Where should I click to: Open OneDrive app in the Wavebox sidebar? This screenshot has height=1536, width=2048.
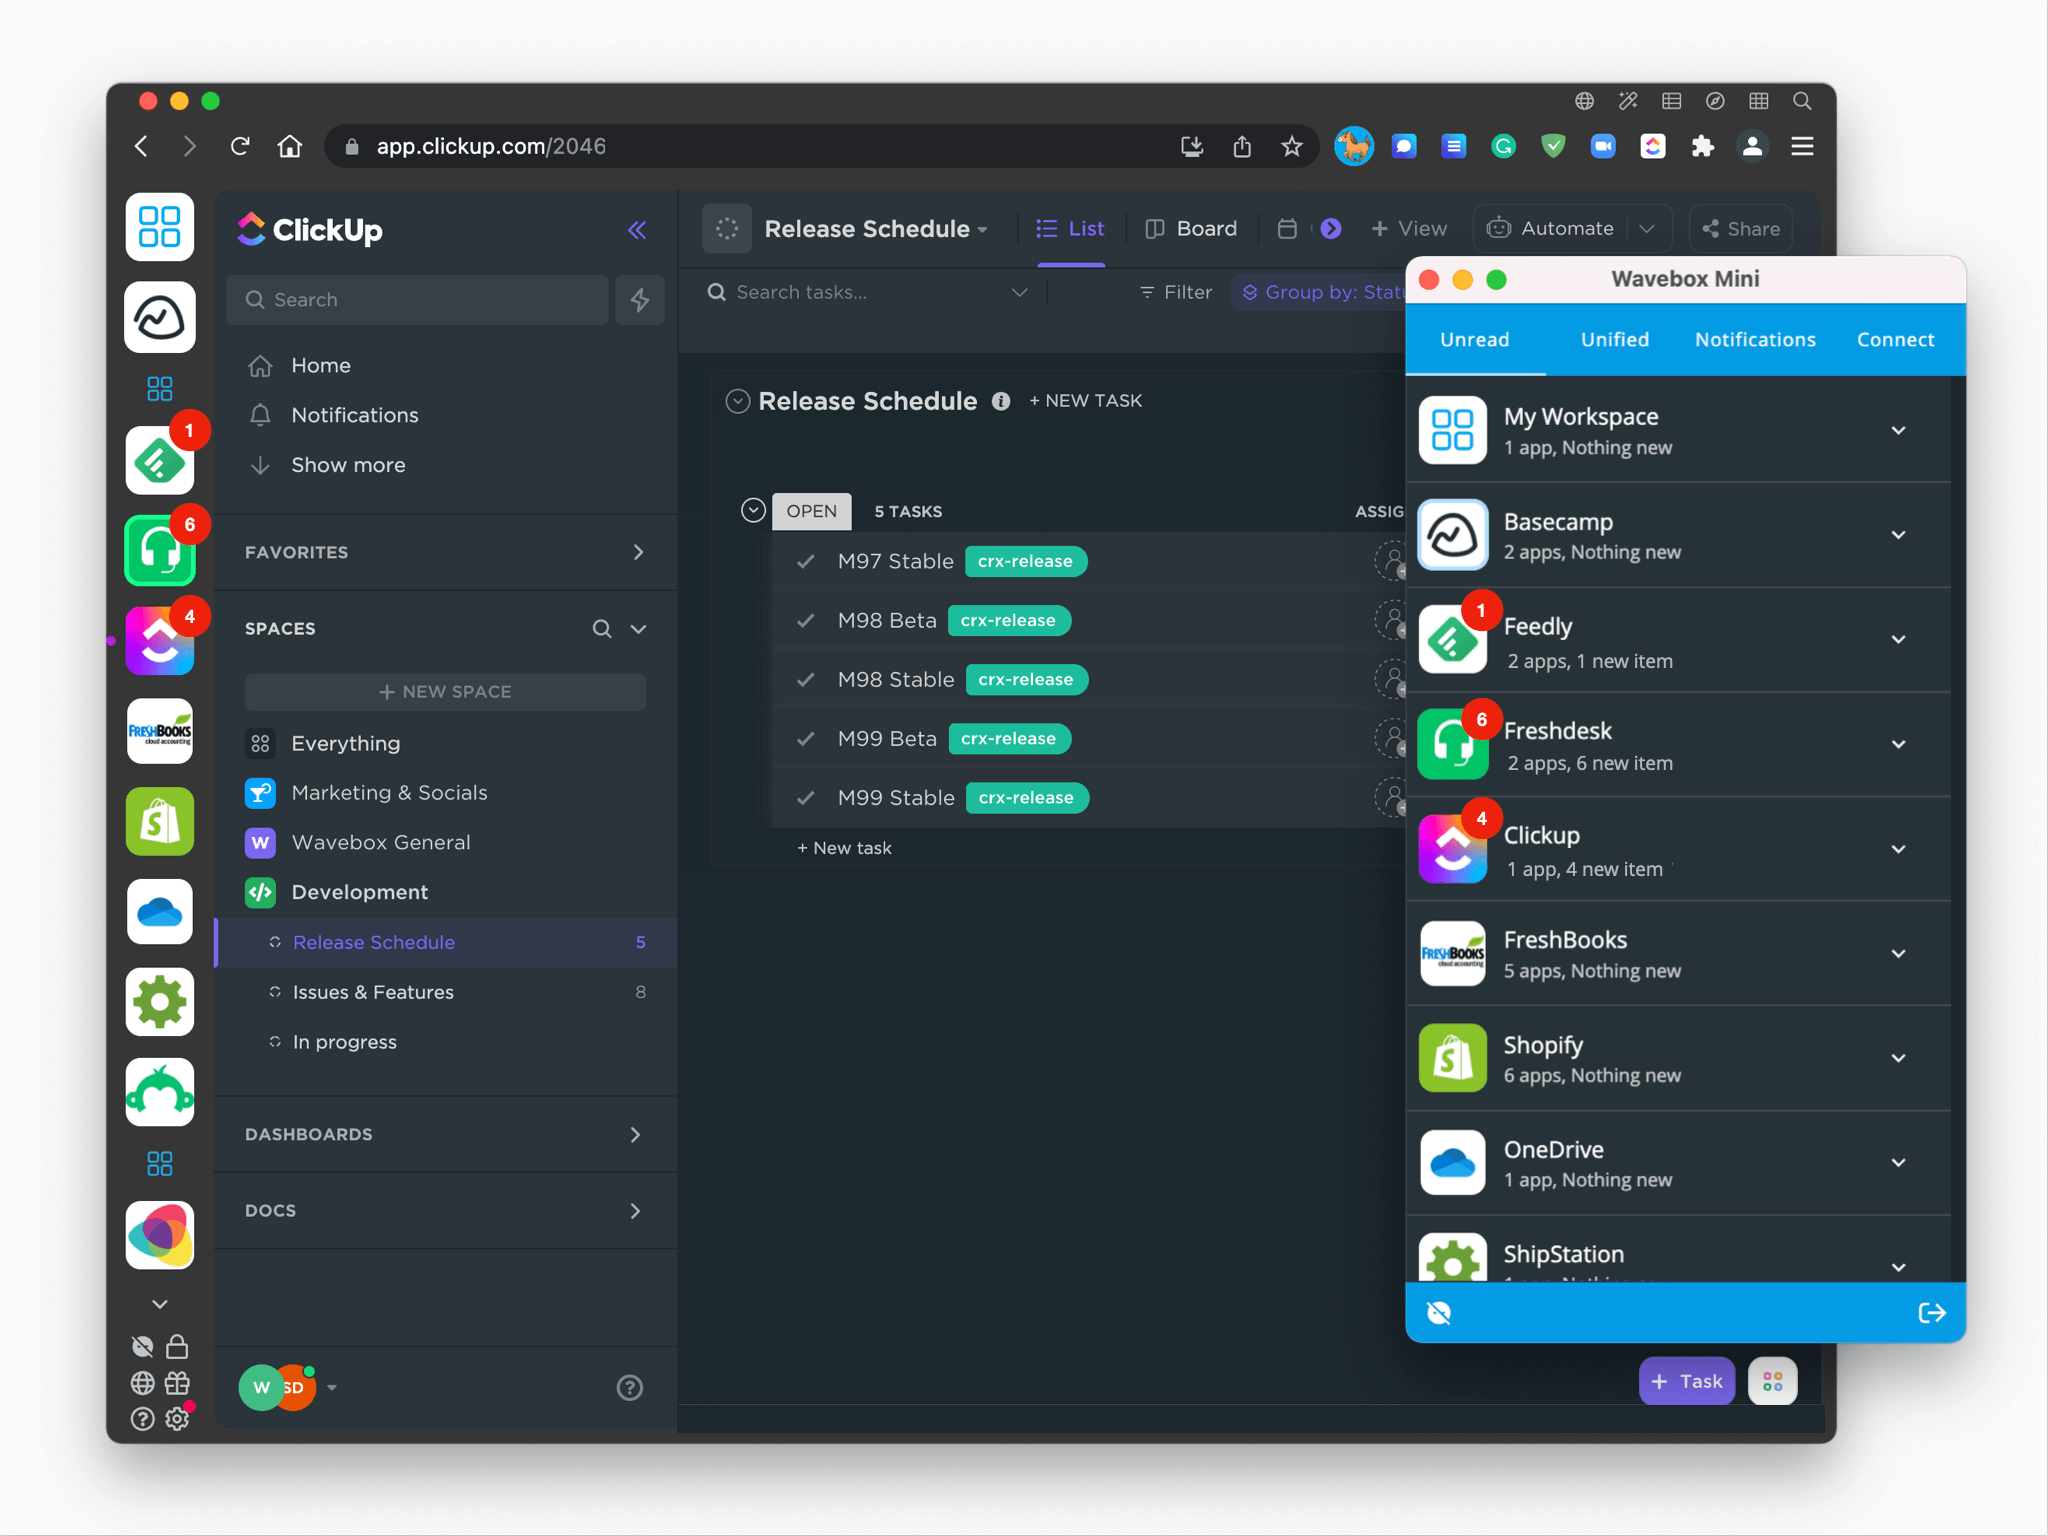click(160, 911)
